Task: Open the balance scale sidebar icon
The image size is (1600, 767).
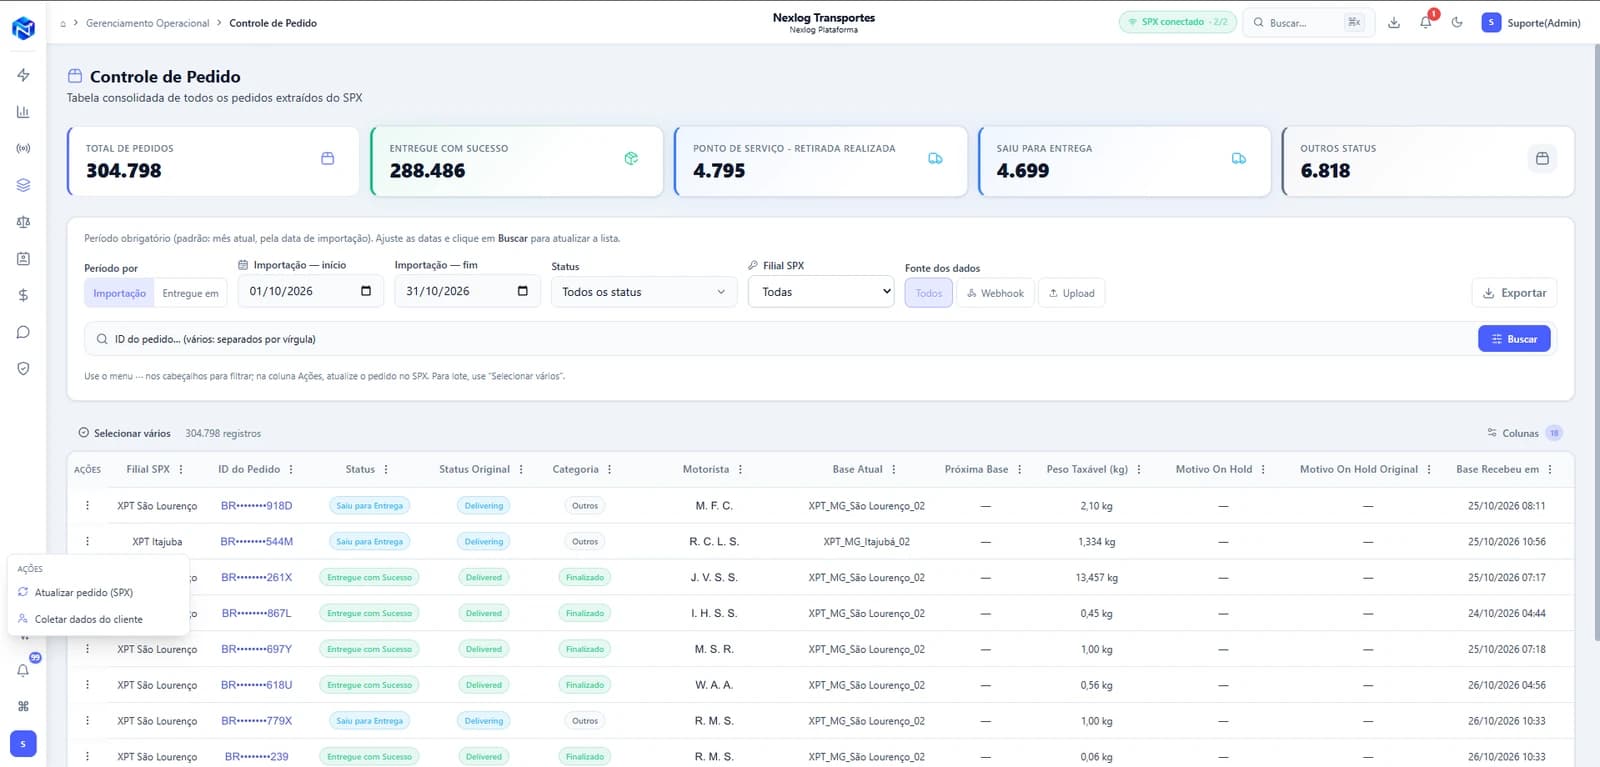Action: 23,222
